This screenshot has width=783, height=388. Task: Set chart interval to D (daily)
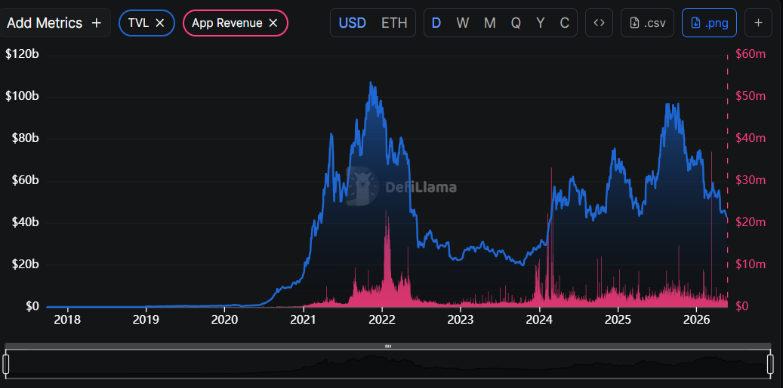point(436,23)
